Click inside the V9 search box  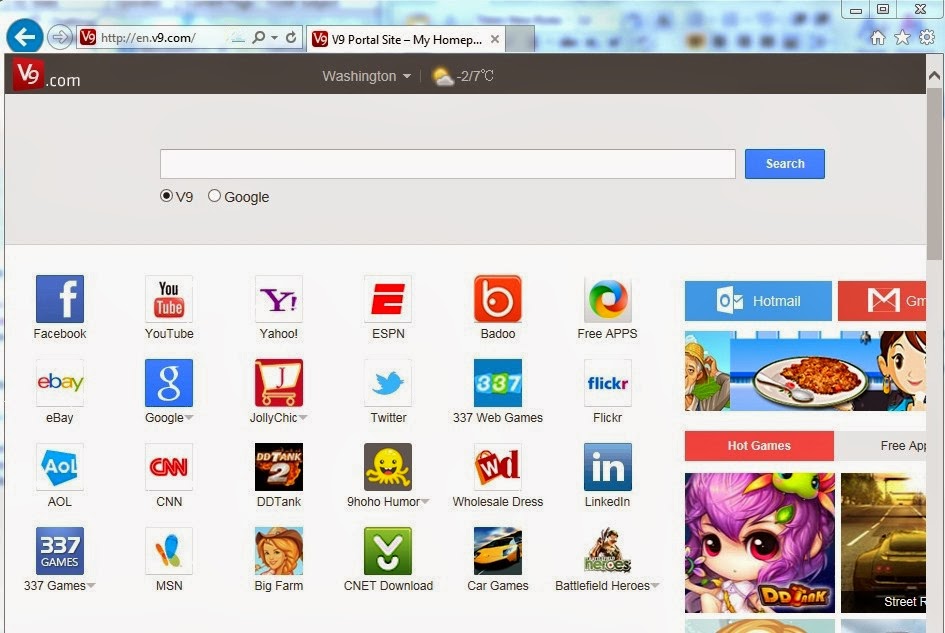click(x=448, y=164)
